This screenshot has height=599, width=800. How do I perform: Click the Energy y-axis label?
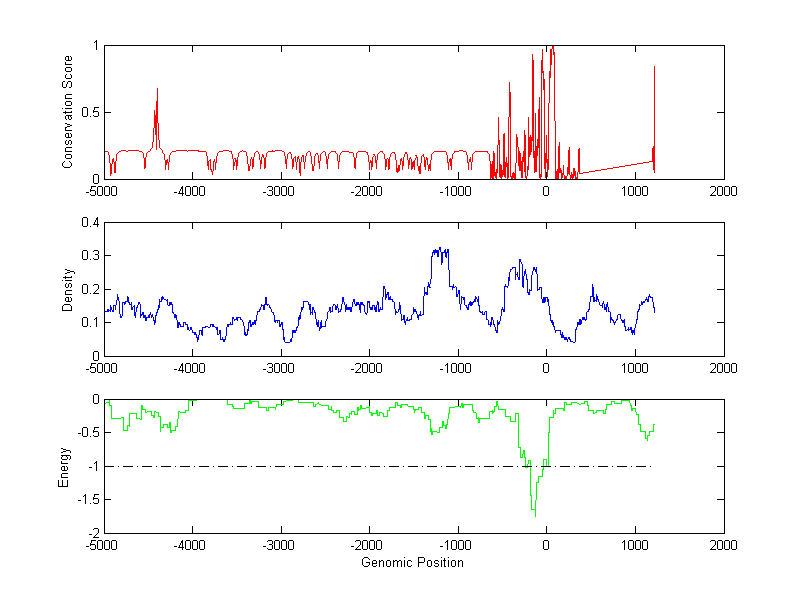coord(65,467)
